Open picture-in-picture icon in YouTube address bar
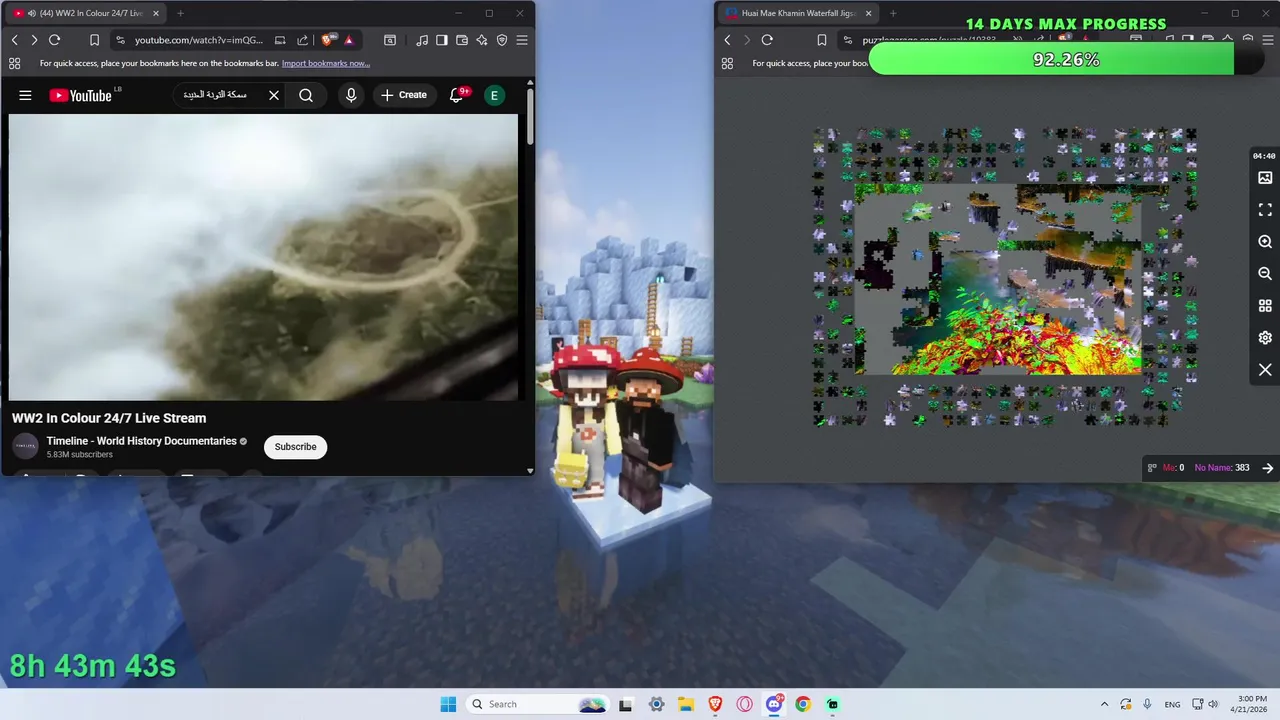This screenshot has width=1280, height=720. pos(280,40)
